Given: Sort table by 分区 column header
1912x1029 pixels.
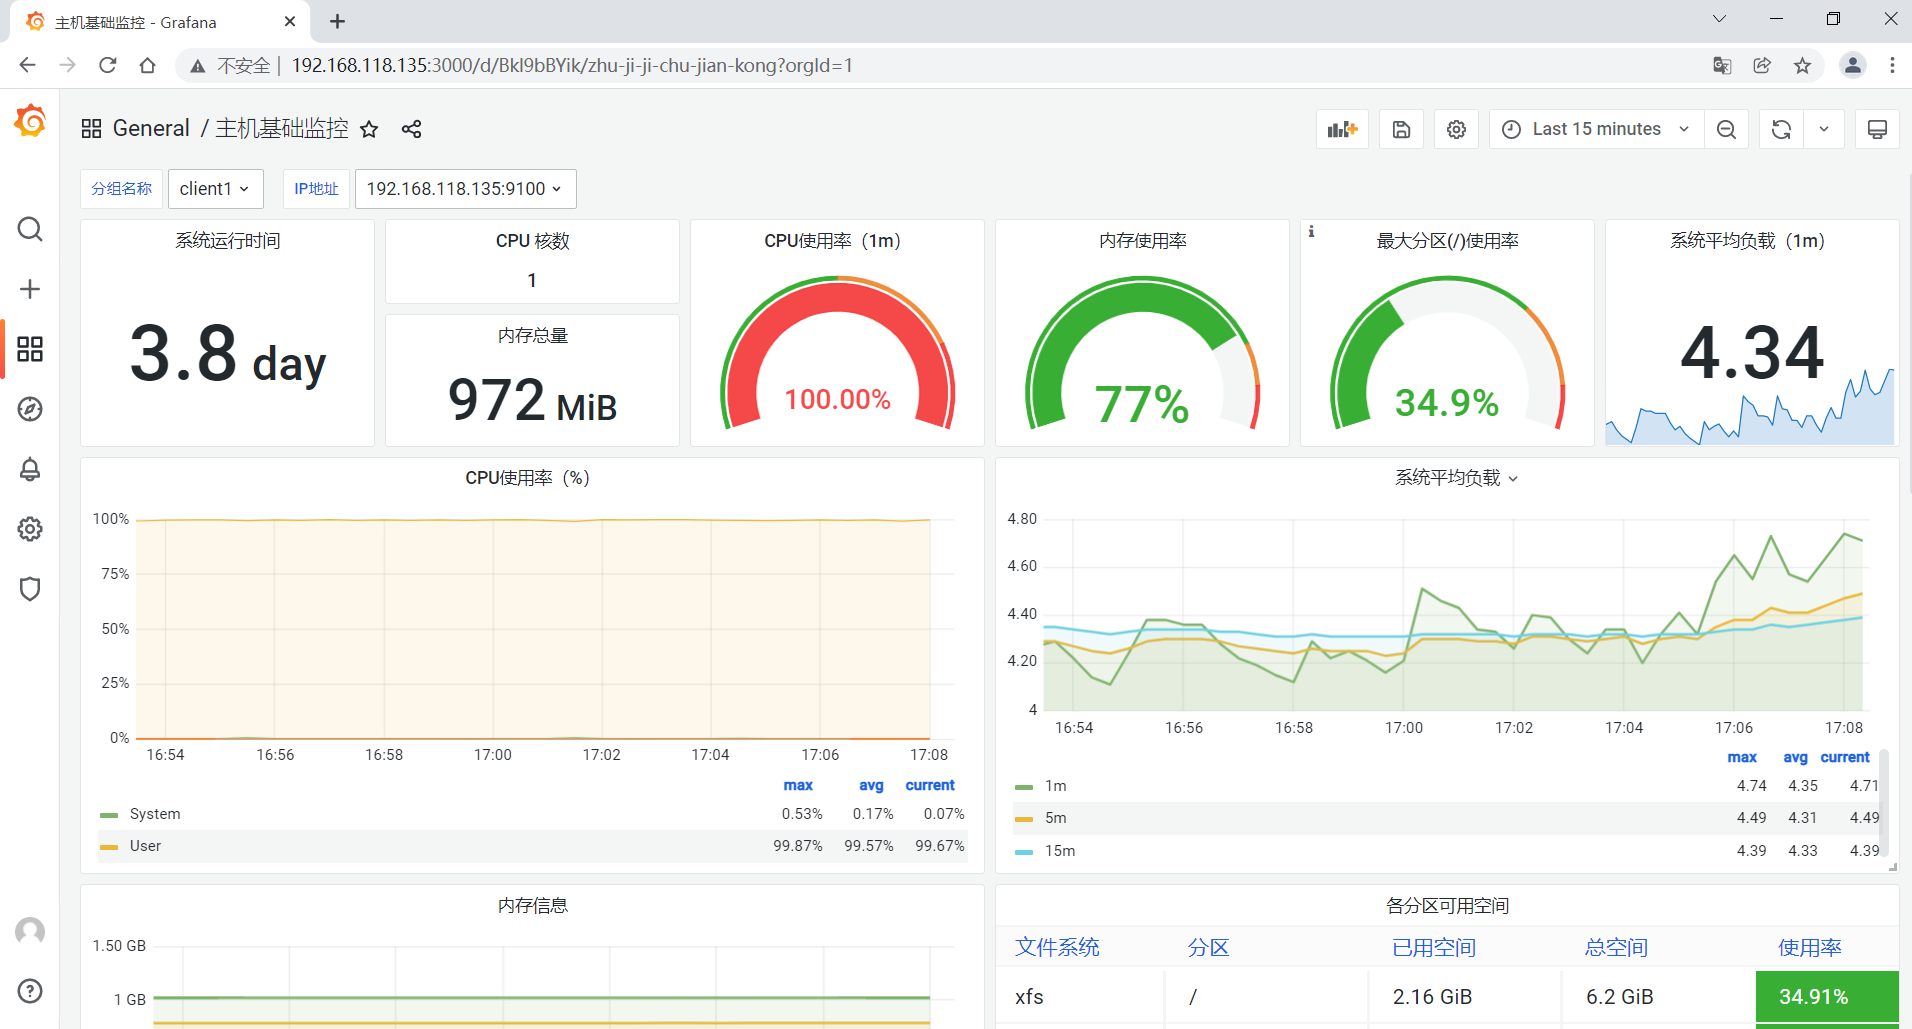Looking at the screenshot, I should (1208, 947).
